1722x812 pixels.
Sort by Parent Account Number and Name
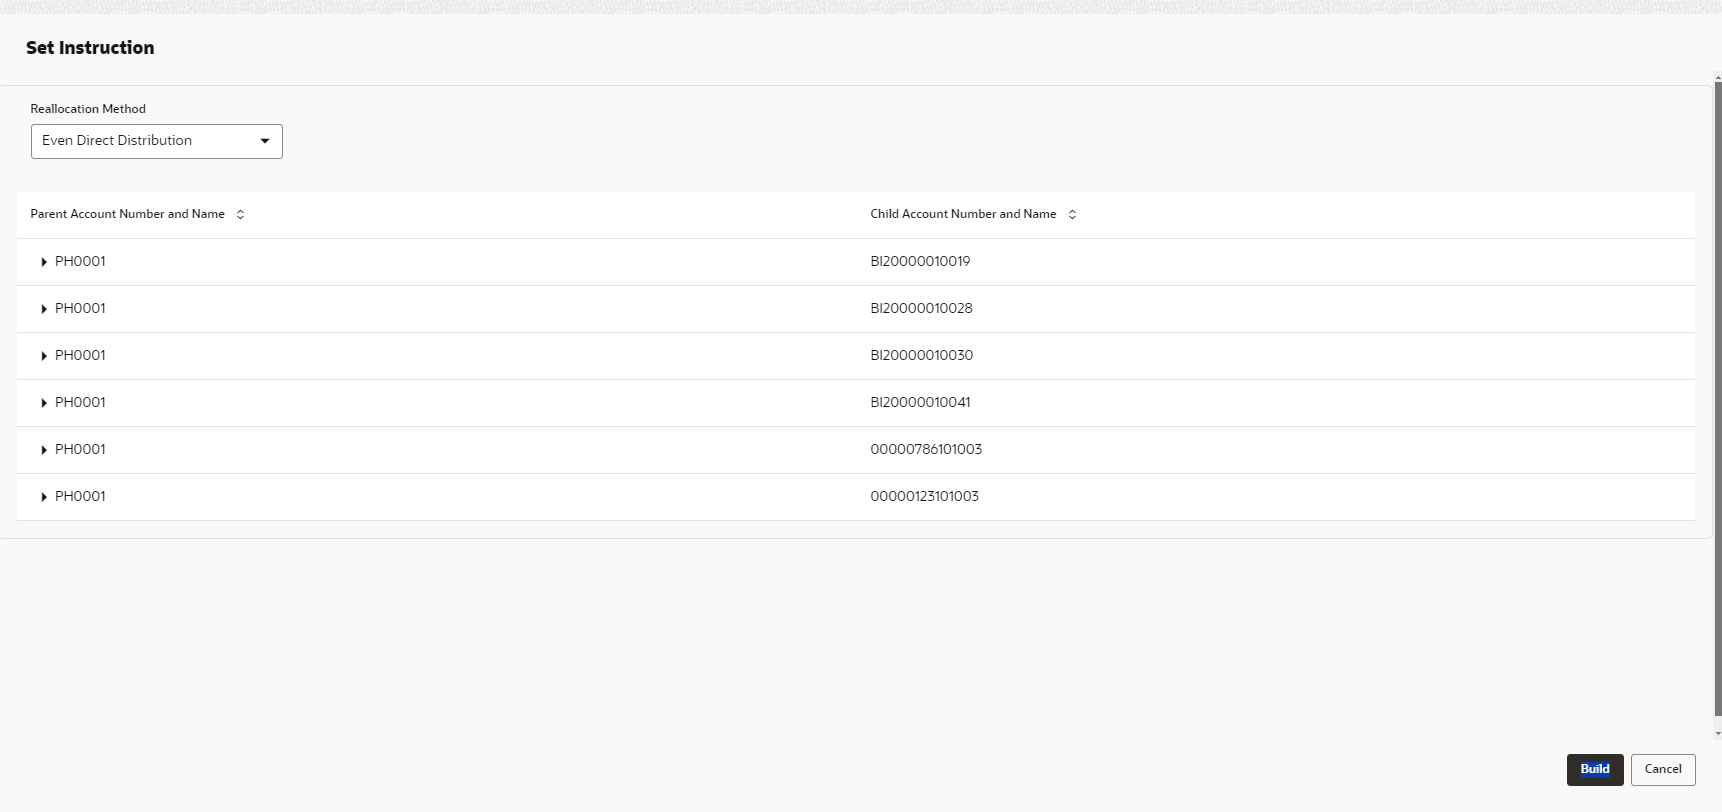coord(240,214)
